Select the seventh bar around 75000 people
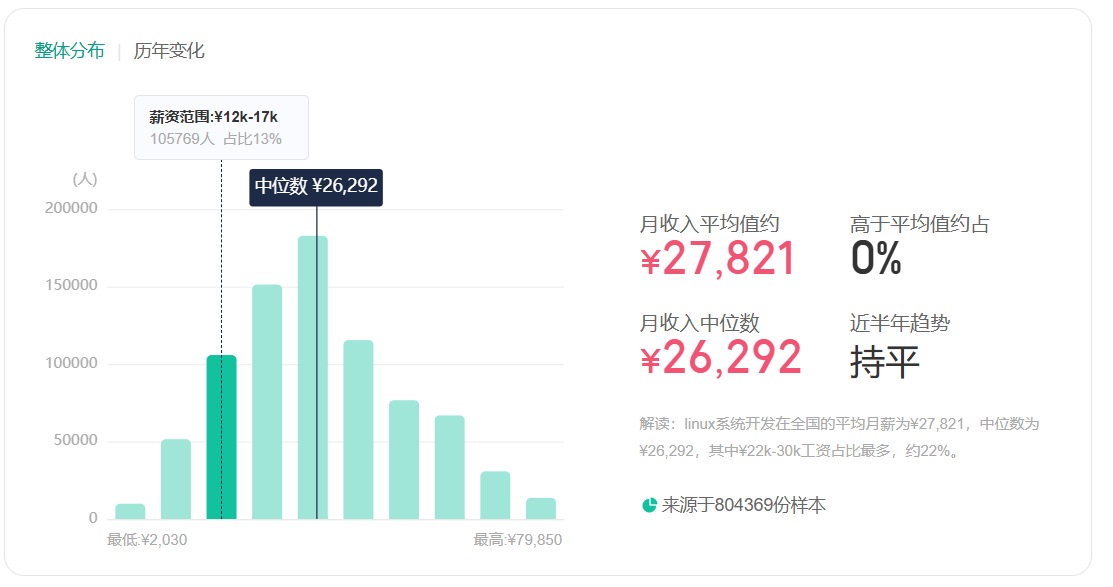Image resolution: width=1113 pixels, height=587 pixels. (404, 460)
